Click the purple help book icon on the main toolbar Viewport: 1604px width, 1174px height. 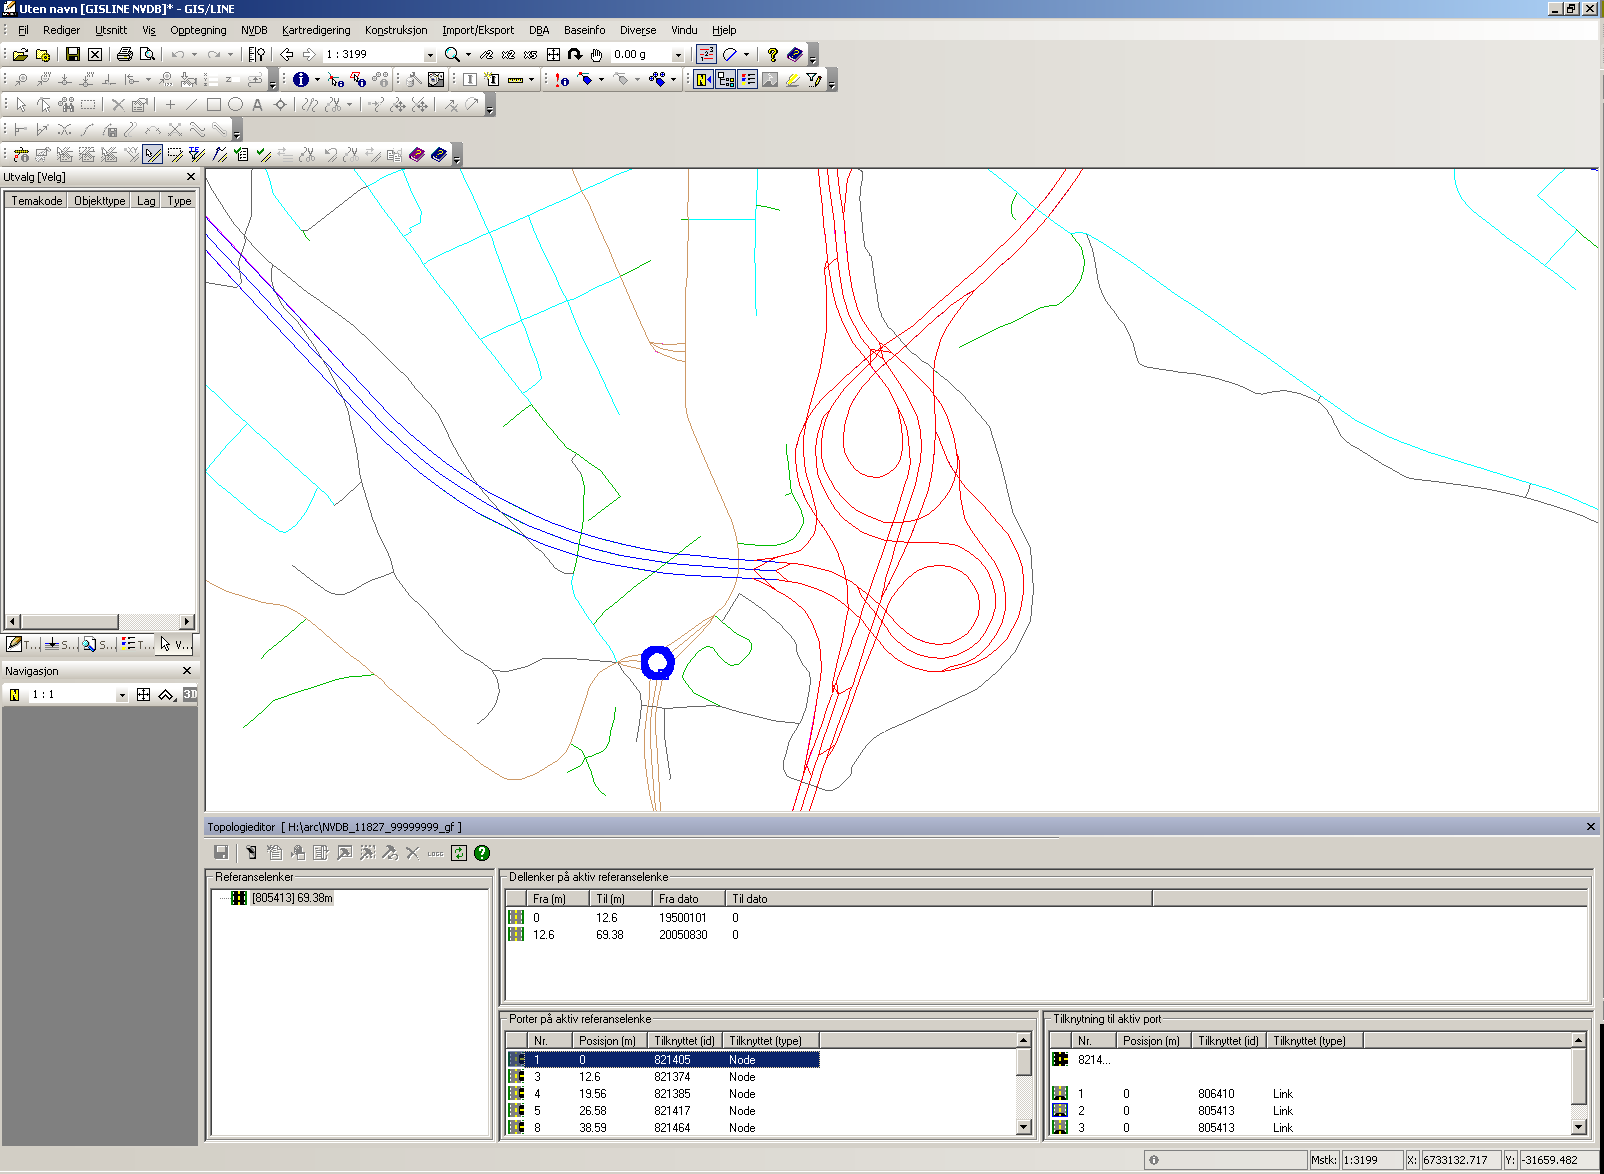pos(795,54)
